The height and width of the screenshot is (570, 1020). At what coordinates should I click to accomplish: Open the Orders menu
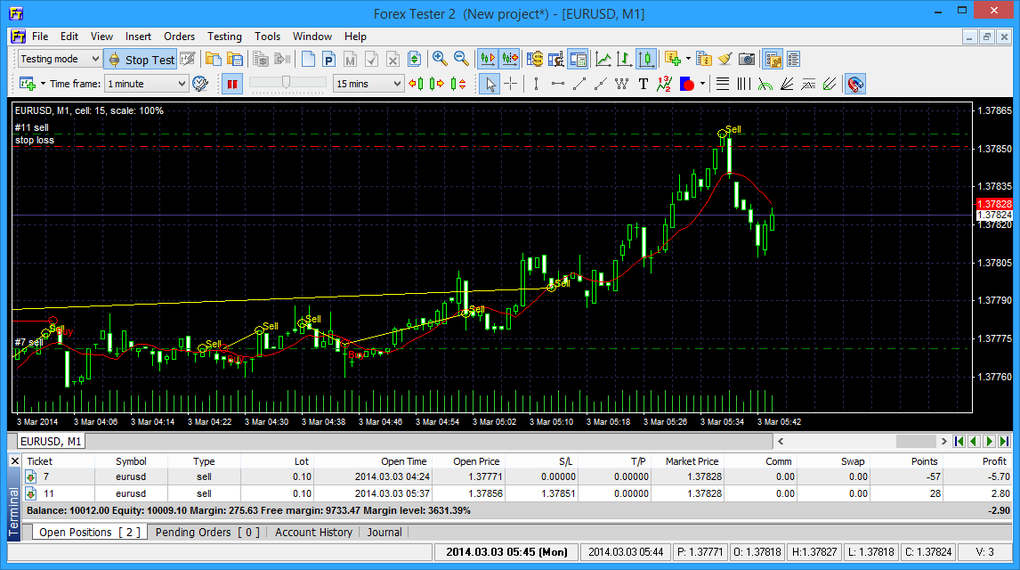[179, 36]
